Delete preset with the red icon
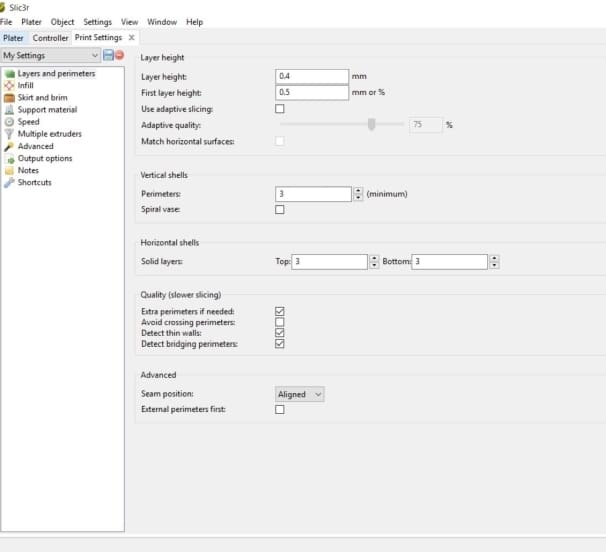This screenshot has height=552, width=606. coord(120,55)
